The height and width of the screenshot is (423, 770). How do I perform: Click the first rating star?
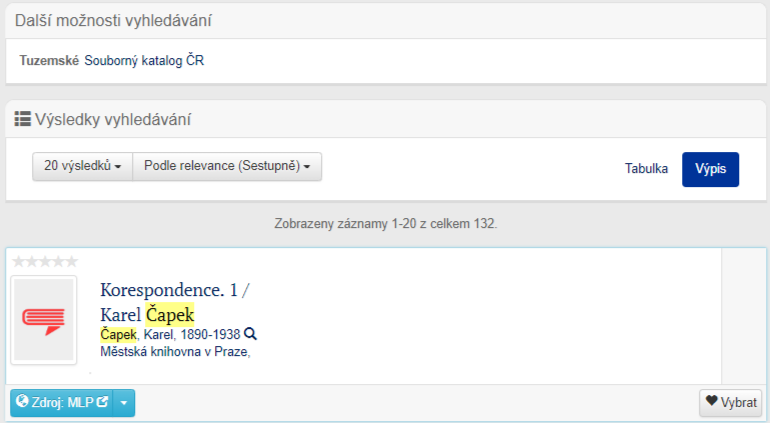(x=18, y=261)
